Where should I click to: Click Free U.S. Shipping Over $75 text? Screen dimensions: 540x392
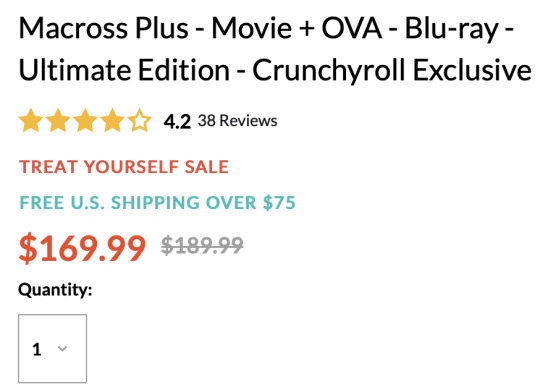[x=157, y=202]
